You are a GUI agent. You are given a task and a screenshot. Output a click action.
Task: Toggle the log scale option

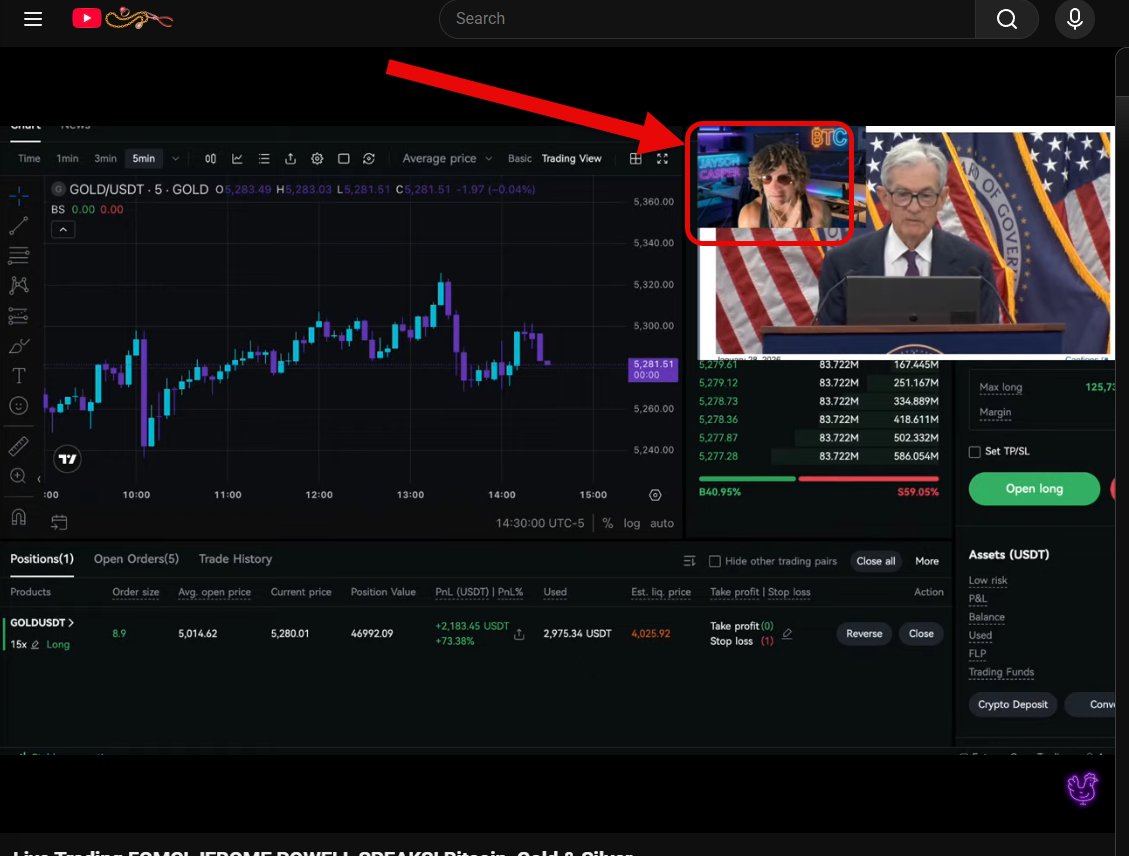(x=631, y=523)
